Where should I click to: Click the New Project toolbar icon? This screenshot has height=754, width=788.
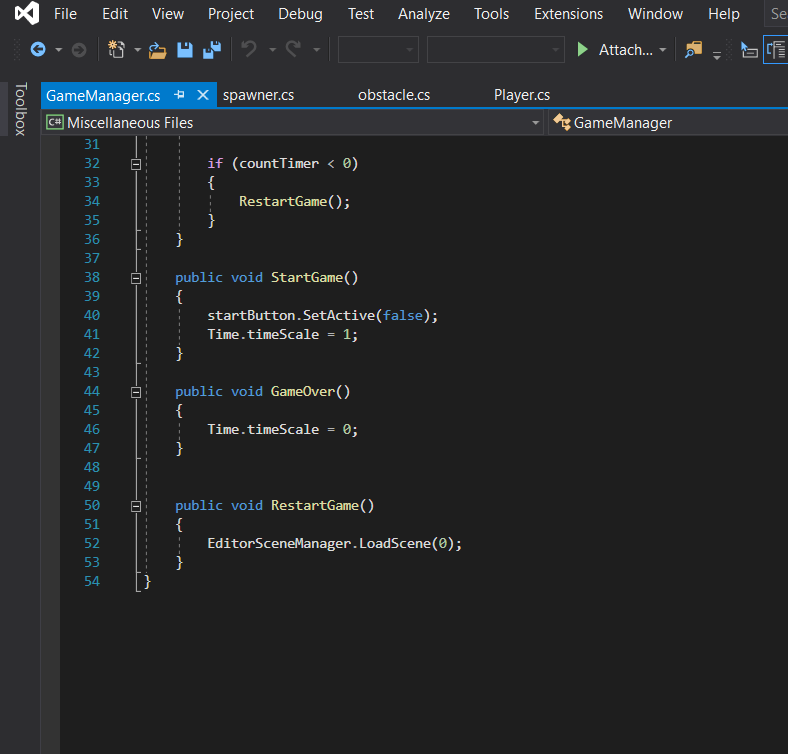pyautogui.click(x=115, y=50)
